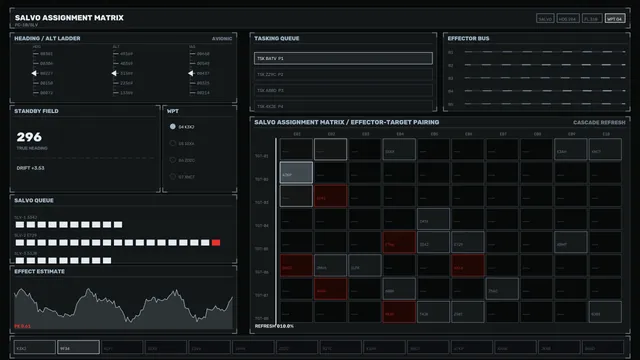
Task: Open the K3X2 tab in bottom strip
Action: coord(35,347)
